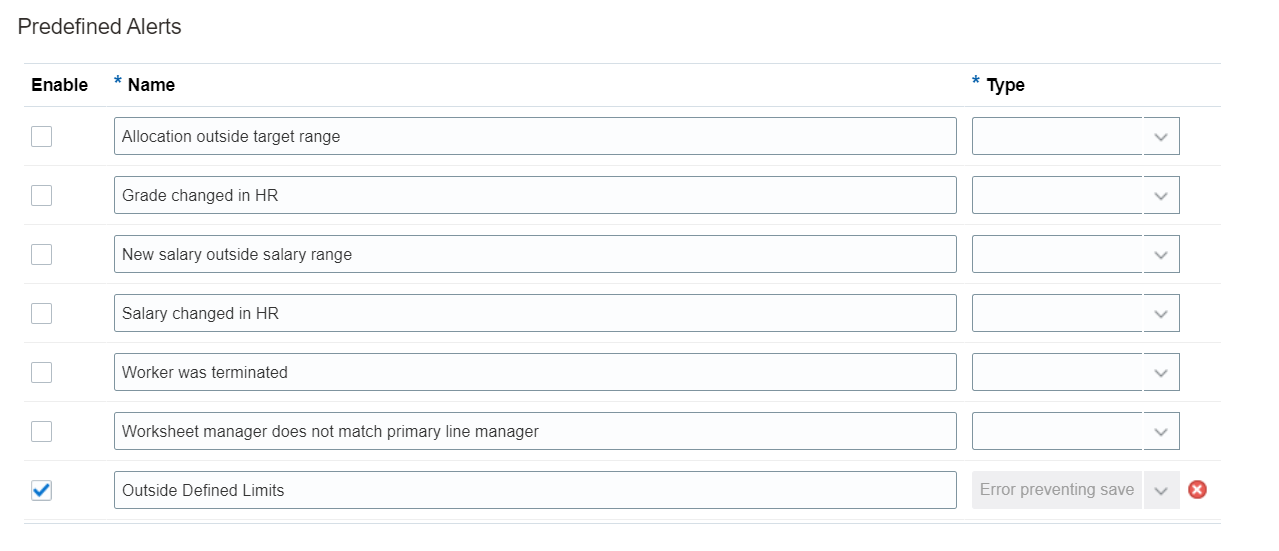
Task: Click the Allocation outside target range name field
Action: coord(535,137)
